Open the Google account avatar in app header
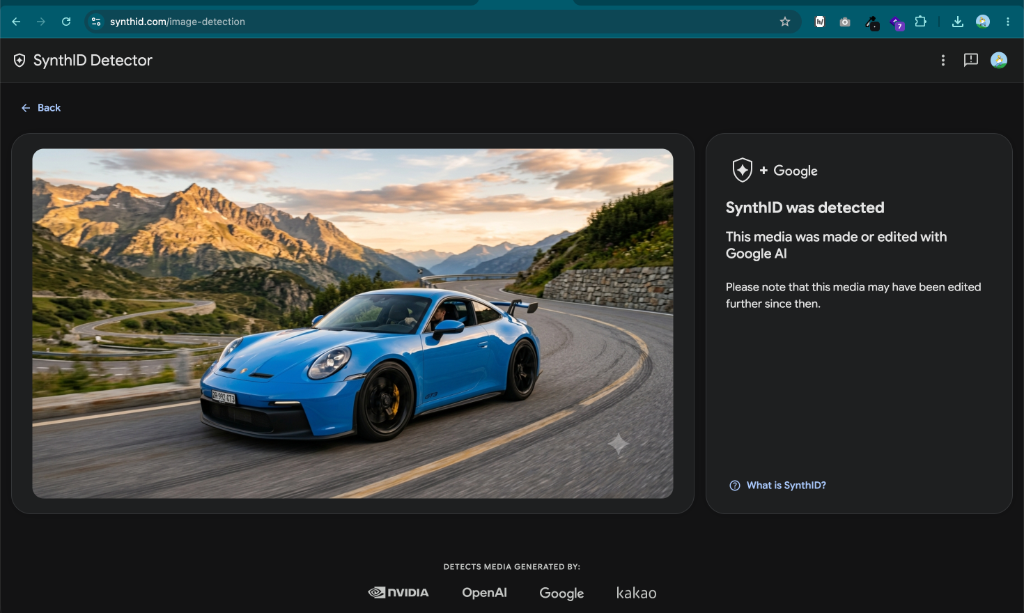Viewport: 1024px width, 613px height. (999, 60)
